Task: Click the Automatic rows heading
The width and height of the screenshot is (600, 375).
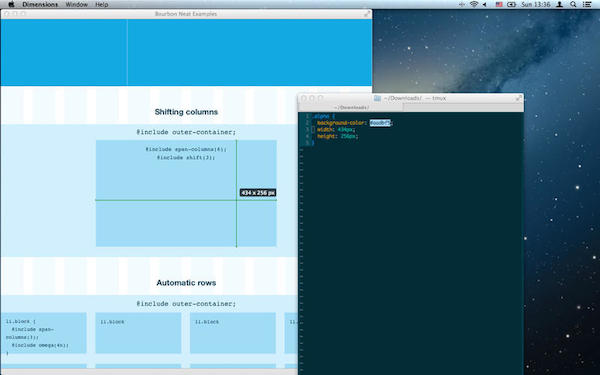Action: point(186,283)
